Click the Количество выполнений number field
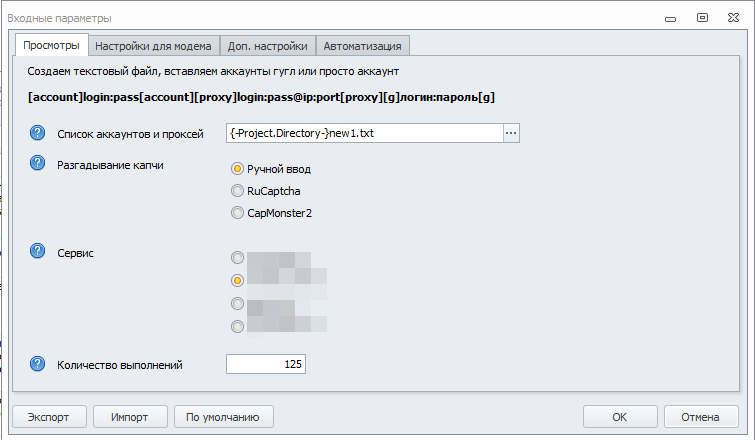 265,364
